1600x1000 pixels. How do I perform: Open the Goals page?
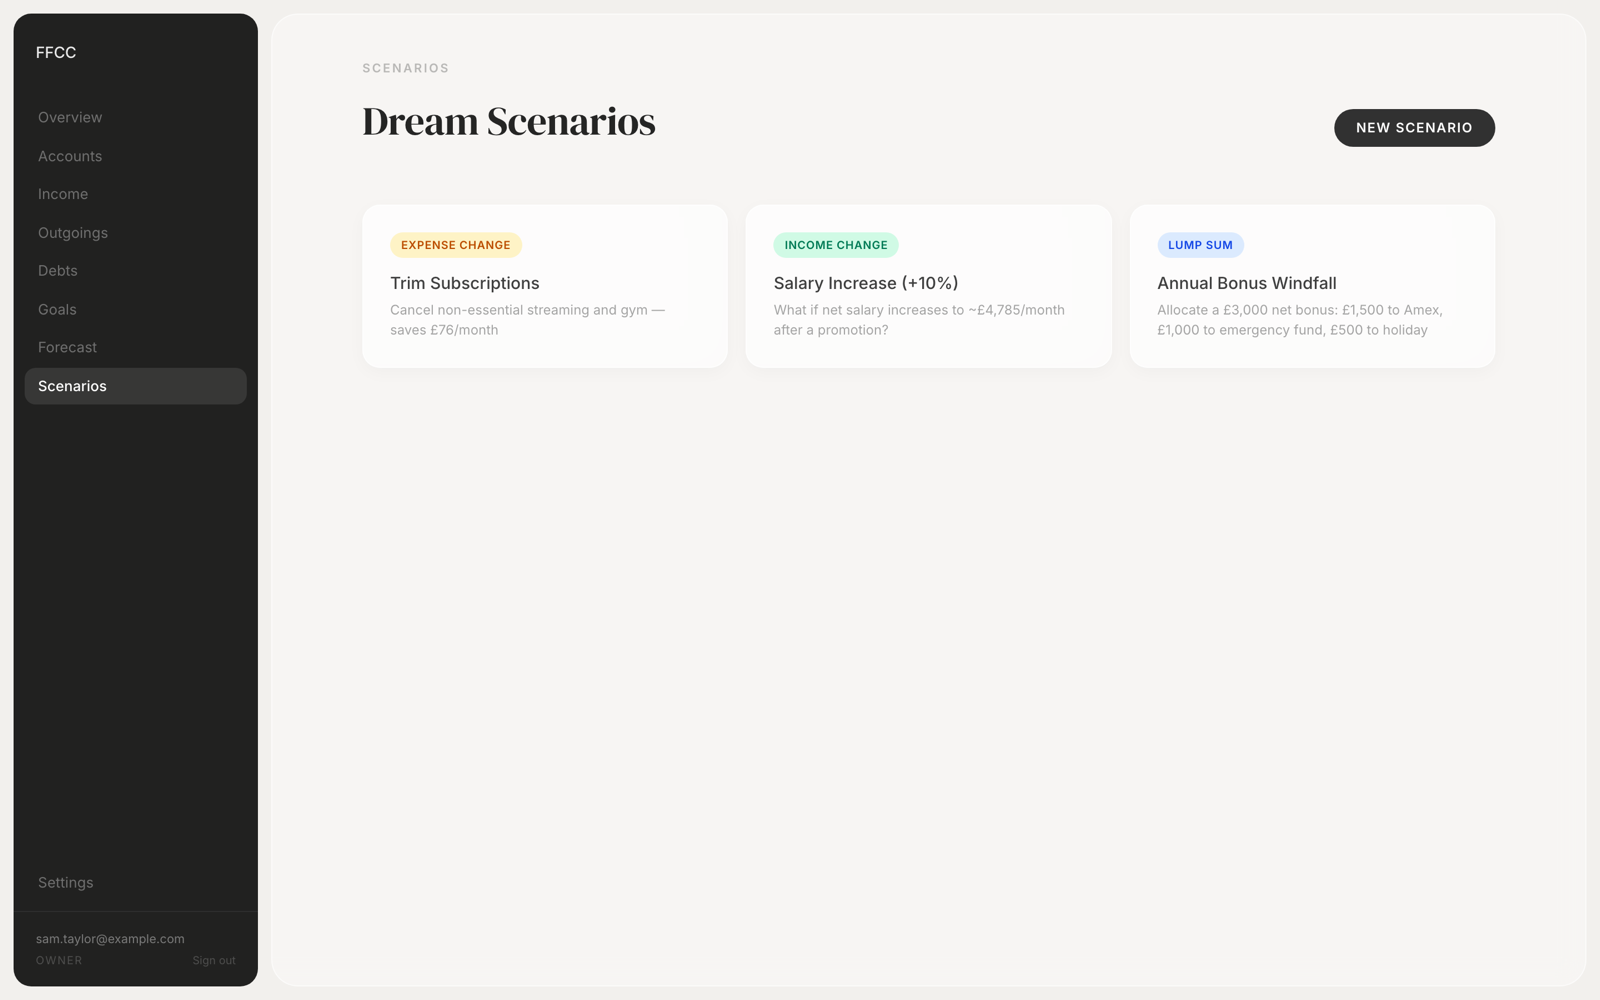[x=135, y=310]
